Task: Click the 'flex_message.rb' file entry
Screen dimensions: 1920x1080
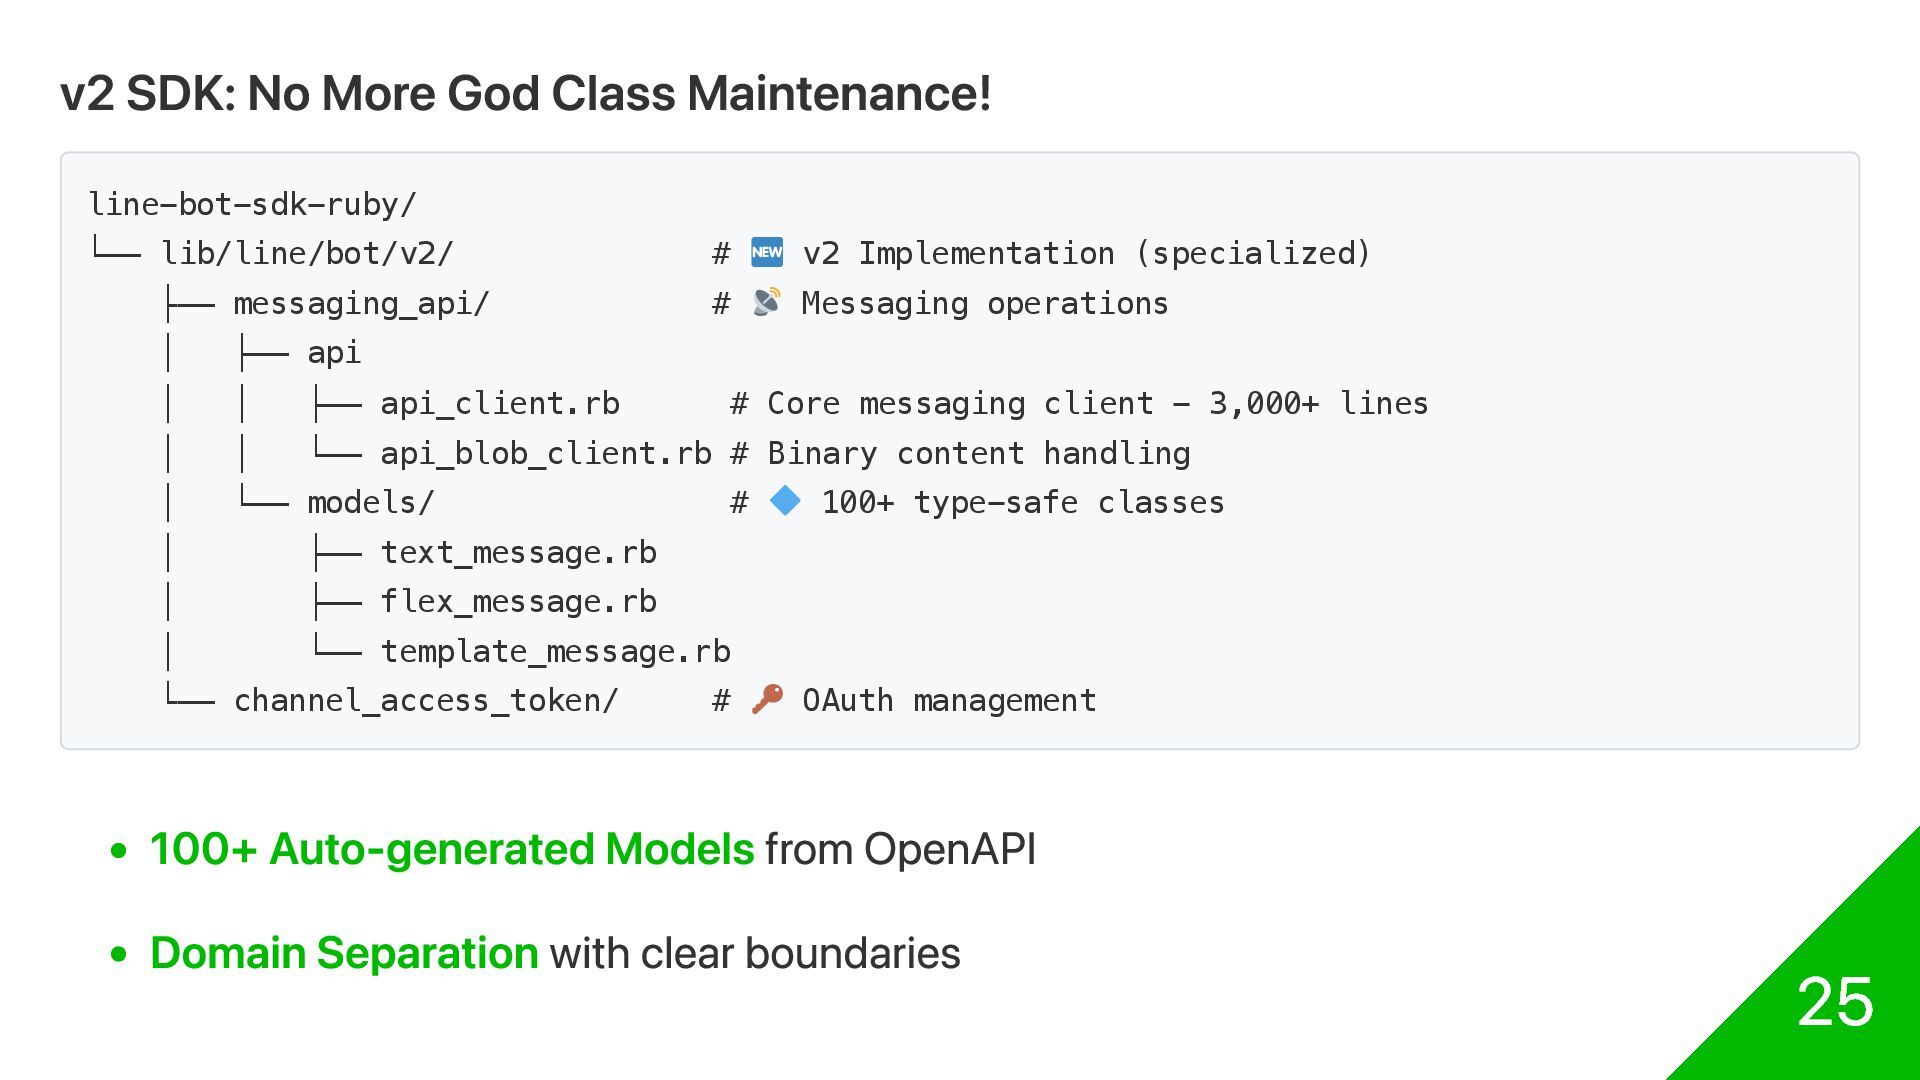Action: [x=519, y=601]
